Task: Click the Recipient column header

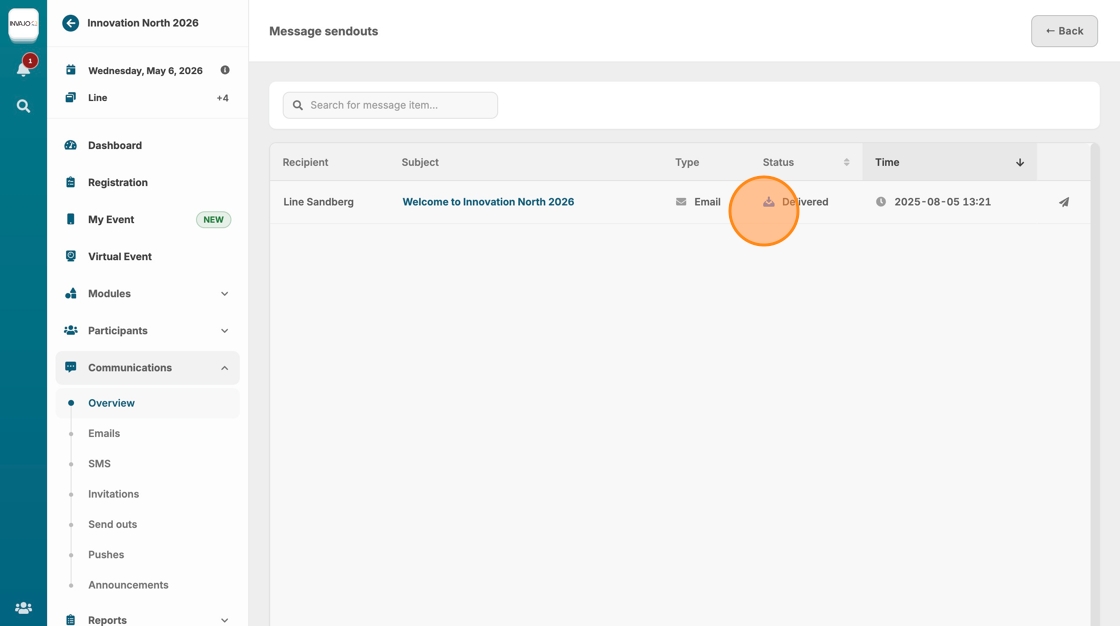Action: click(305, 162)
